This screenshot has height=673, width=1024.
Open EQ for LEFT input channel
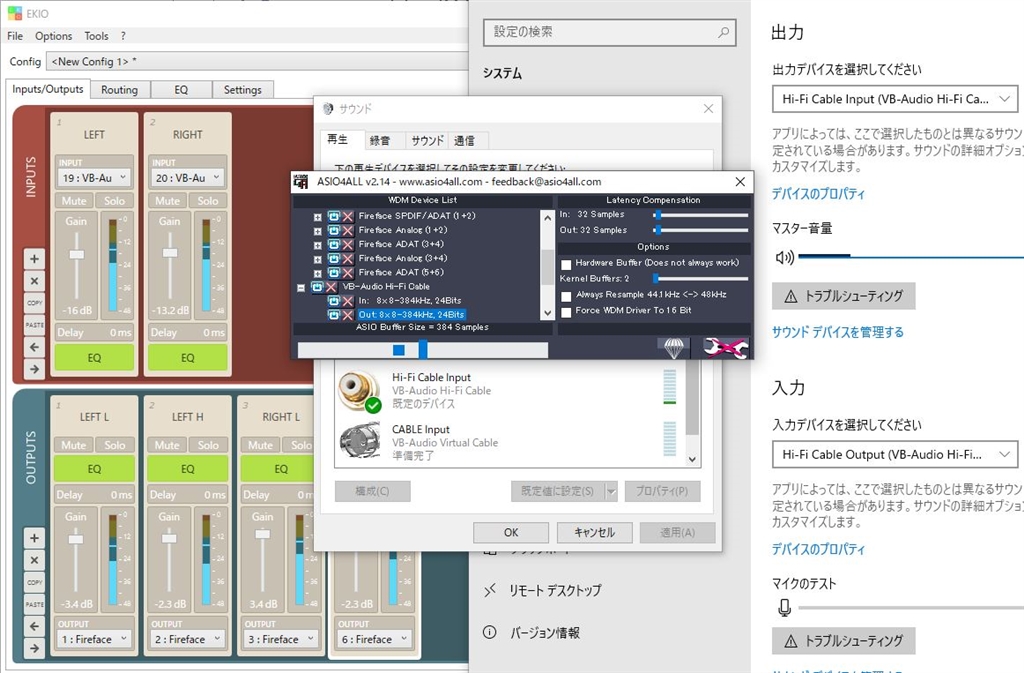tap(94, 358)
